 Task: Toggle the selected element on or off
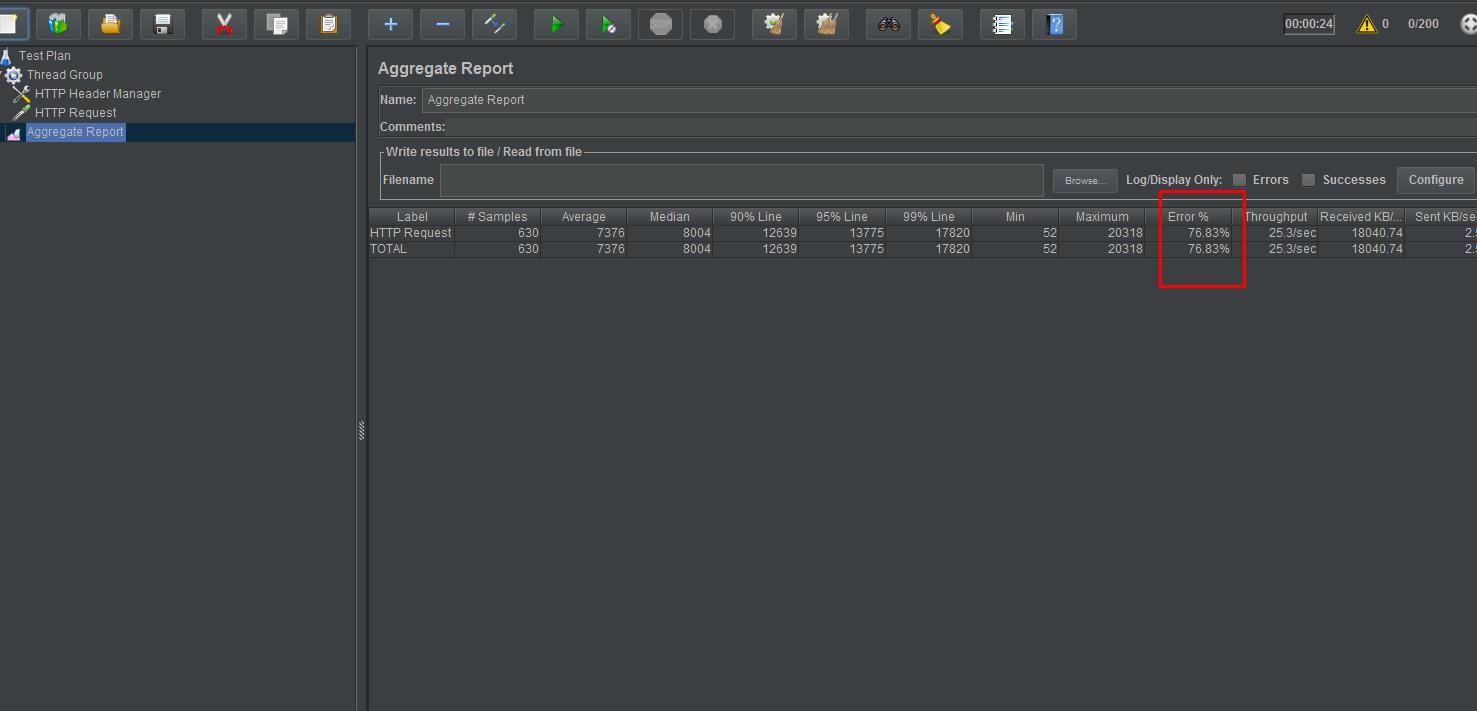click(494, 24)
